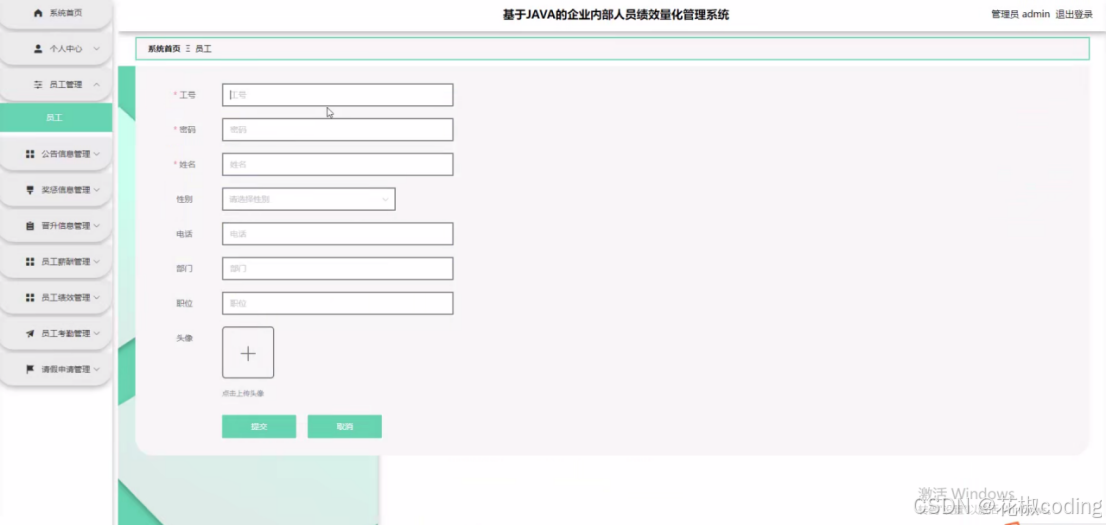Click the plus box to upload 头像
Viewport: 1106px width, 526px height.
click(x=248, y=353)
